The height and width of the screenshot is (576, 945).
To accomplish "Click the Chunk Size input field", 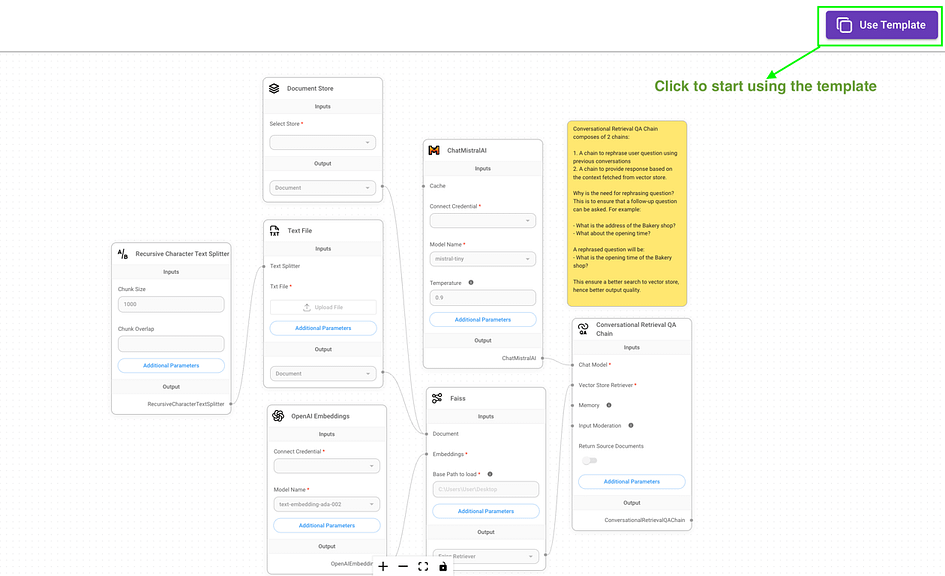I will pos(171,304).
